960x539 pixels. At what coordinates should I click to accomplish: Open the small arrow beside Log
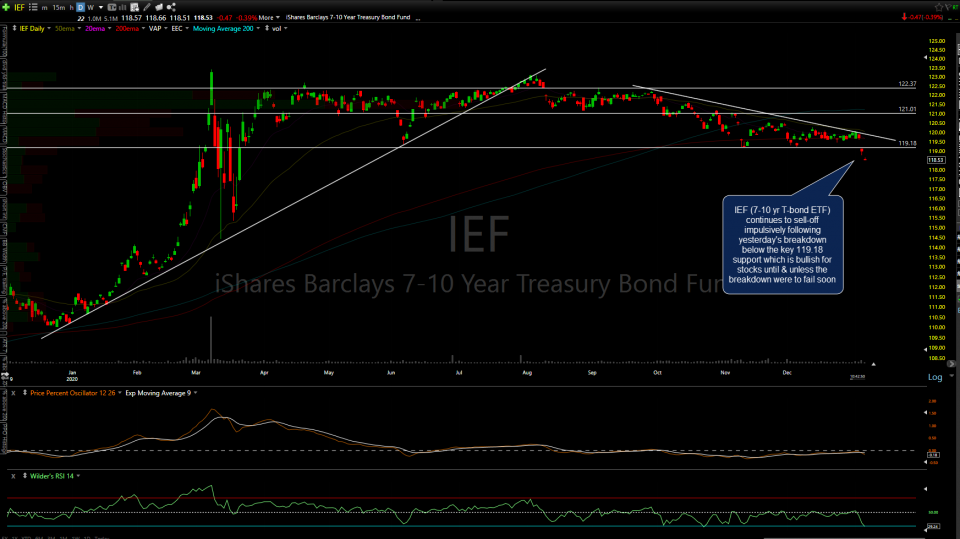(x=951, y=375)
